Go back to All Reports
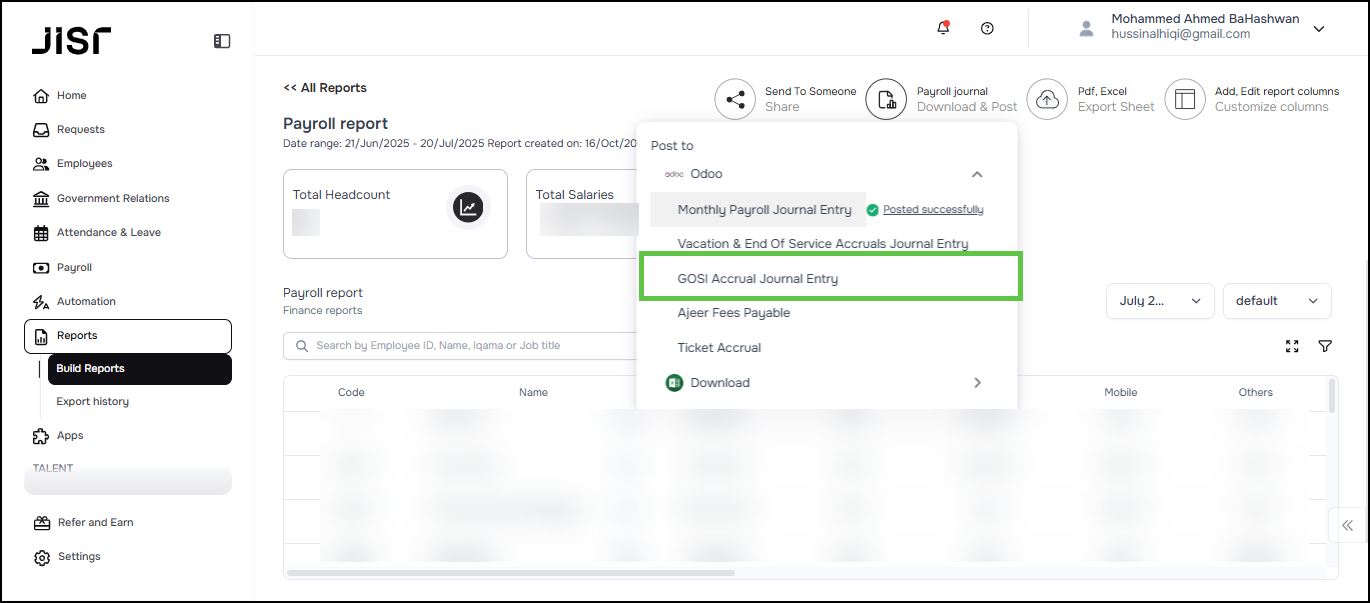 [x=325, y=88]
